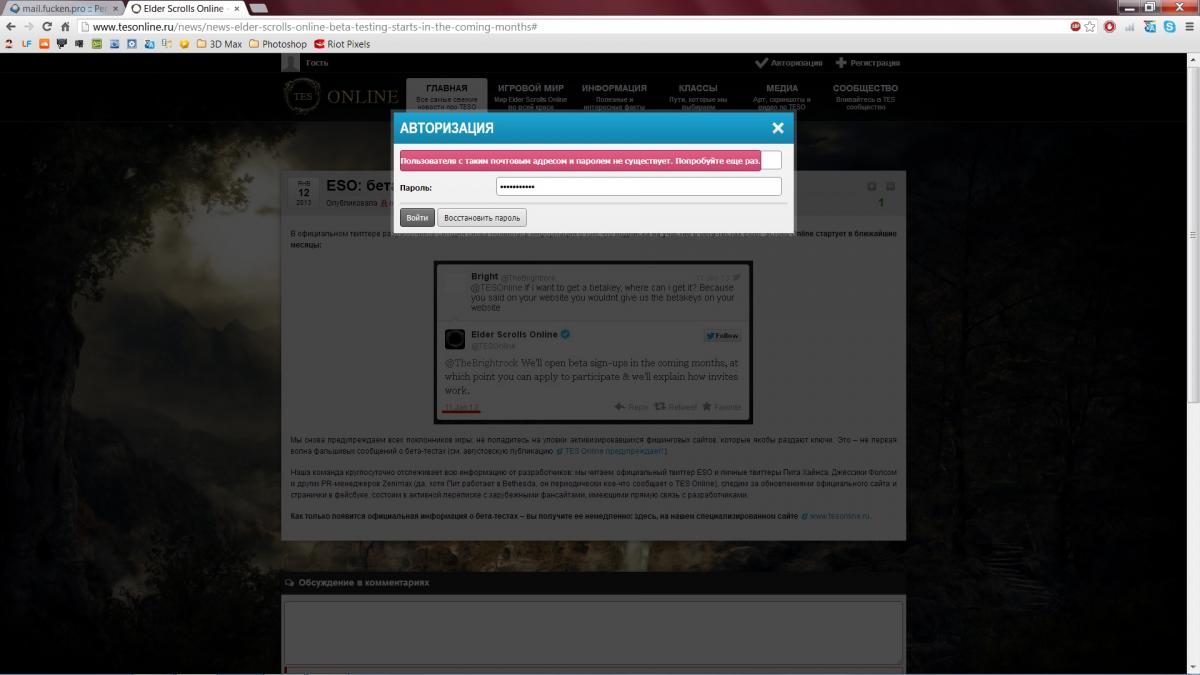Click the red AdBlock extension icon
1200x675 pixels.
[1075, 26]
